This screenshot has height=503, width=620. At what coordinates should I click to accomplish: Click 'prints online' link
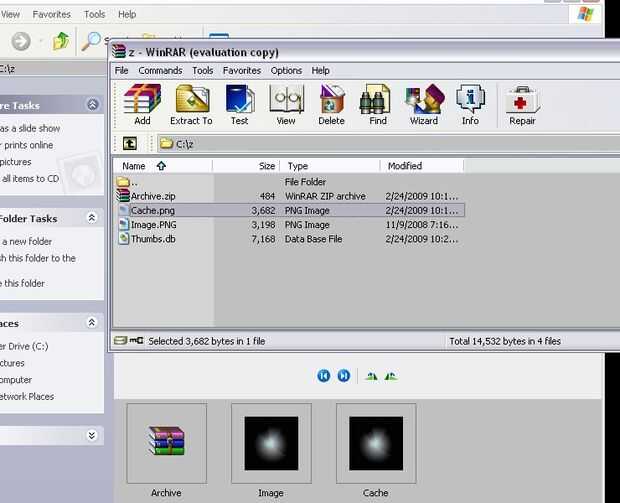point(26,145)
